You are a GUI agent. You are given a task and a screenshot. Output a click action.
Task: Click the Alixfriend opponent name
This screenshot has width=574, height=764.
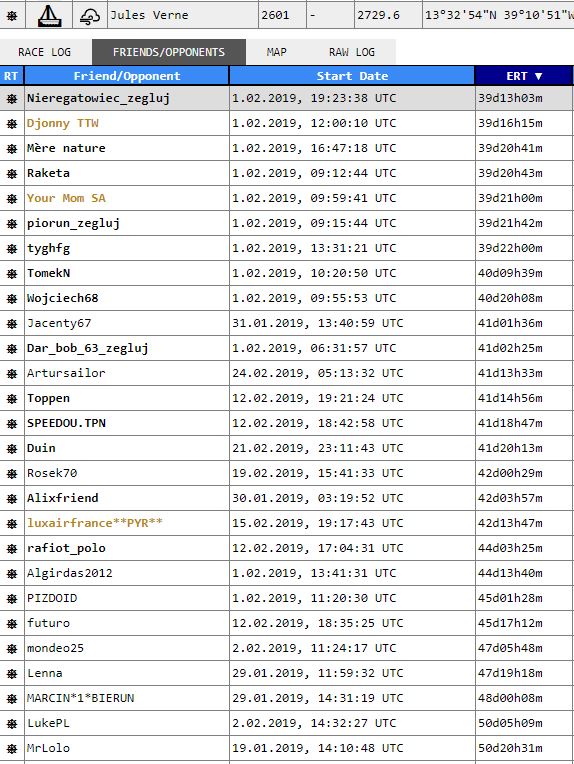62,498
